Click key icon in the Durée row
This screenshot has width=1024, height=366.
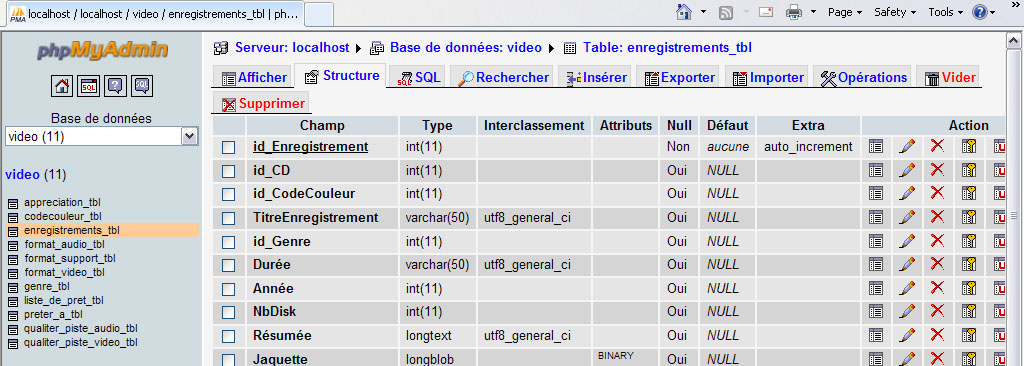coord(968,264)
